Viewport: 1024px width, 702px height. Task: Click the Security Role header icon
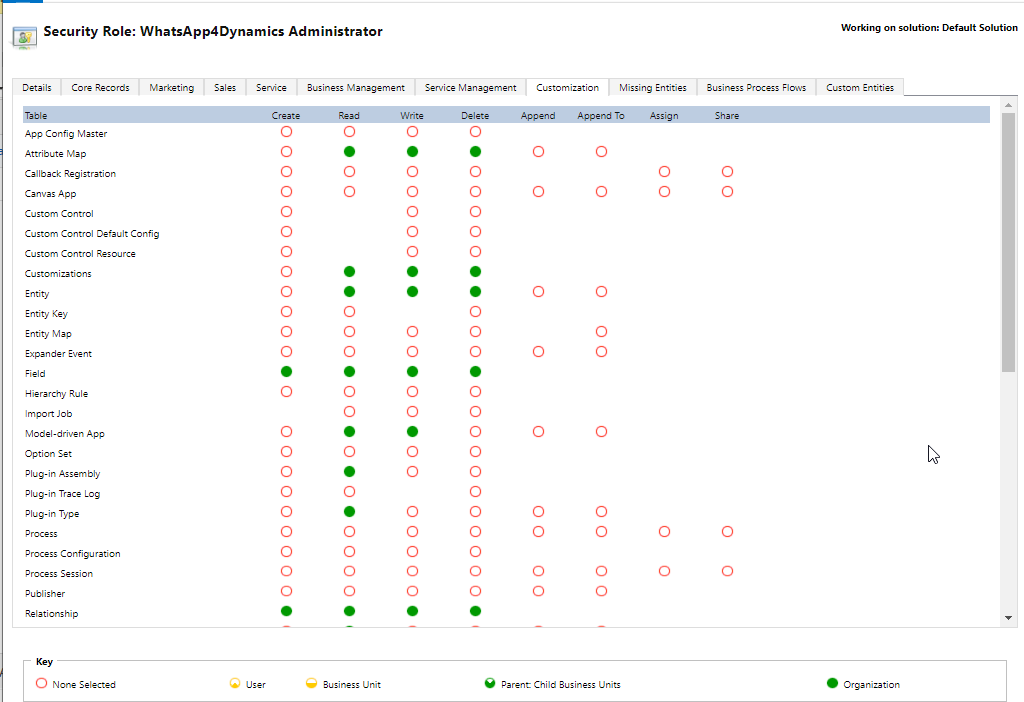click(x=24, y=36)
